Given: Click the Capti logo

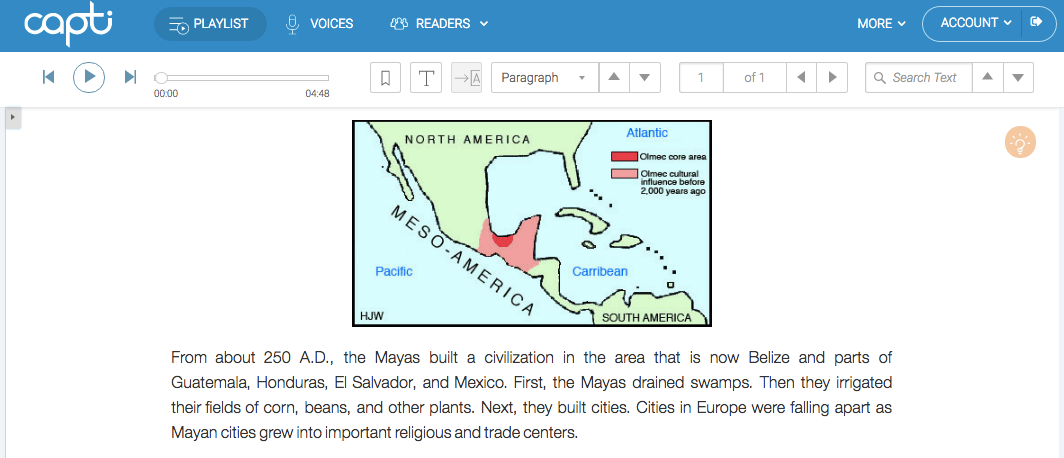Looking at the screenshot, I should 68,23.
